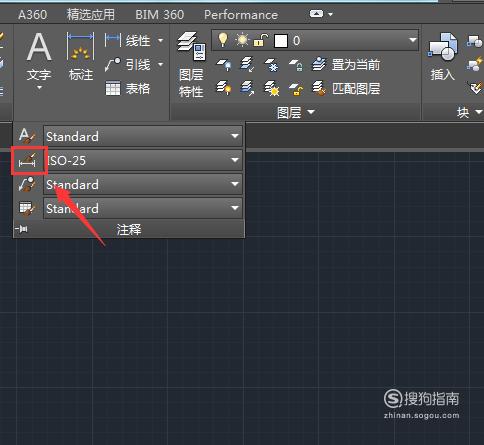Open the Dimension Style manager icon
This screenshot has width=484, height=445.
coord(28,160)
